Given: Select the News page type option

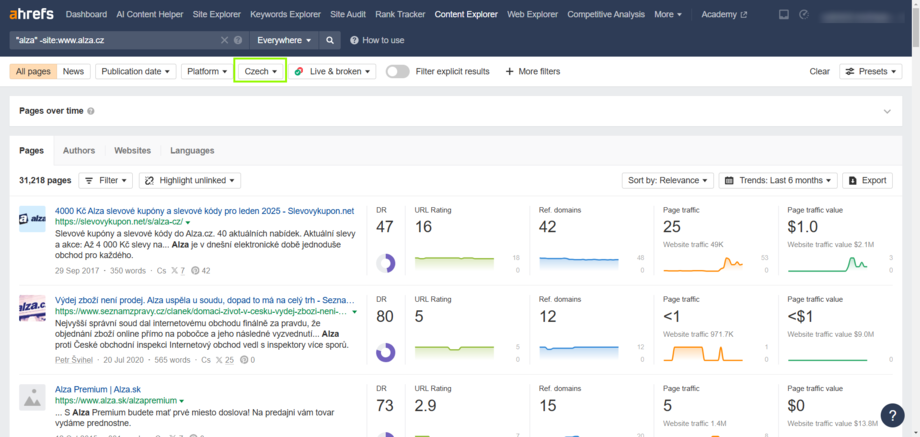Looking at the screenshot, I should [x=73, y=72].
